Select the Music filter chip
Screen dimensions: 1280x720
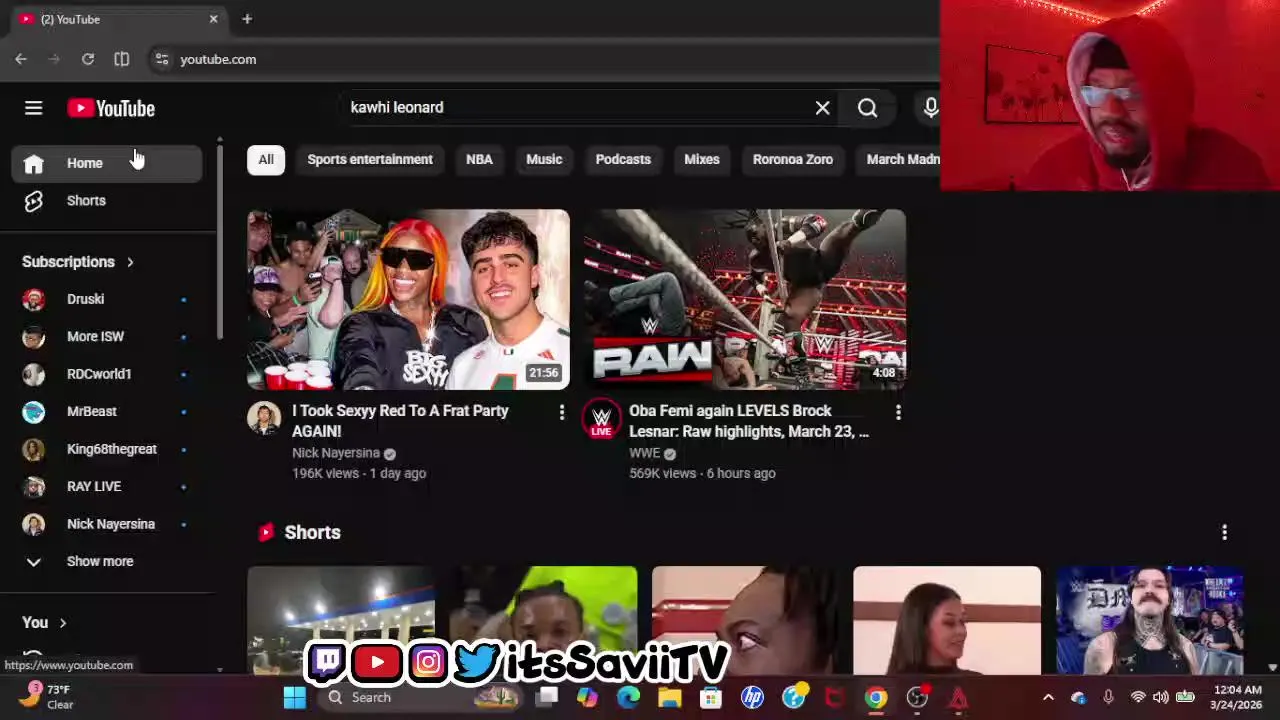[x=544, y=160]
